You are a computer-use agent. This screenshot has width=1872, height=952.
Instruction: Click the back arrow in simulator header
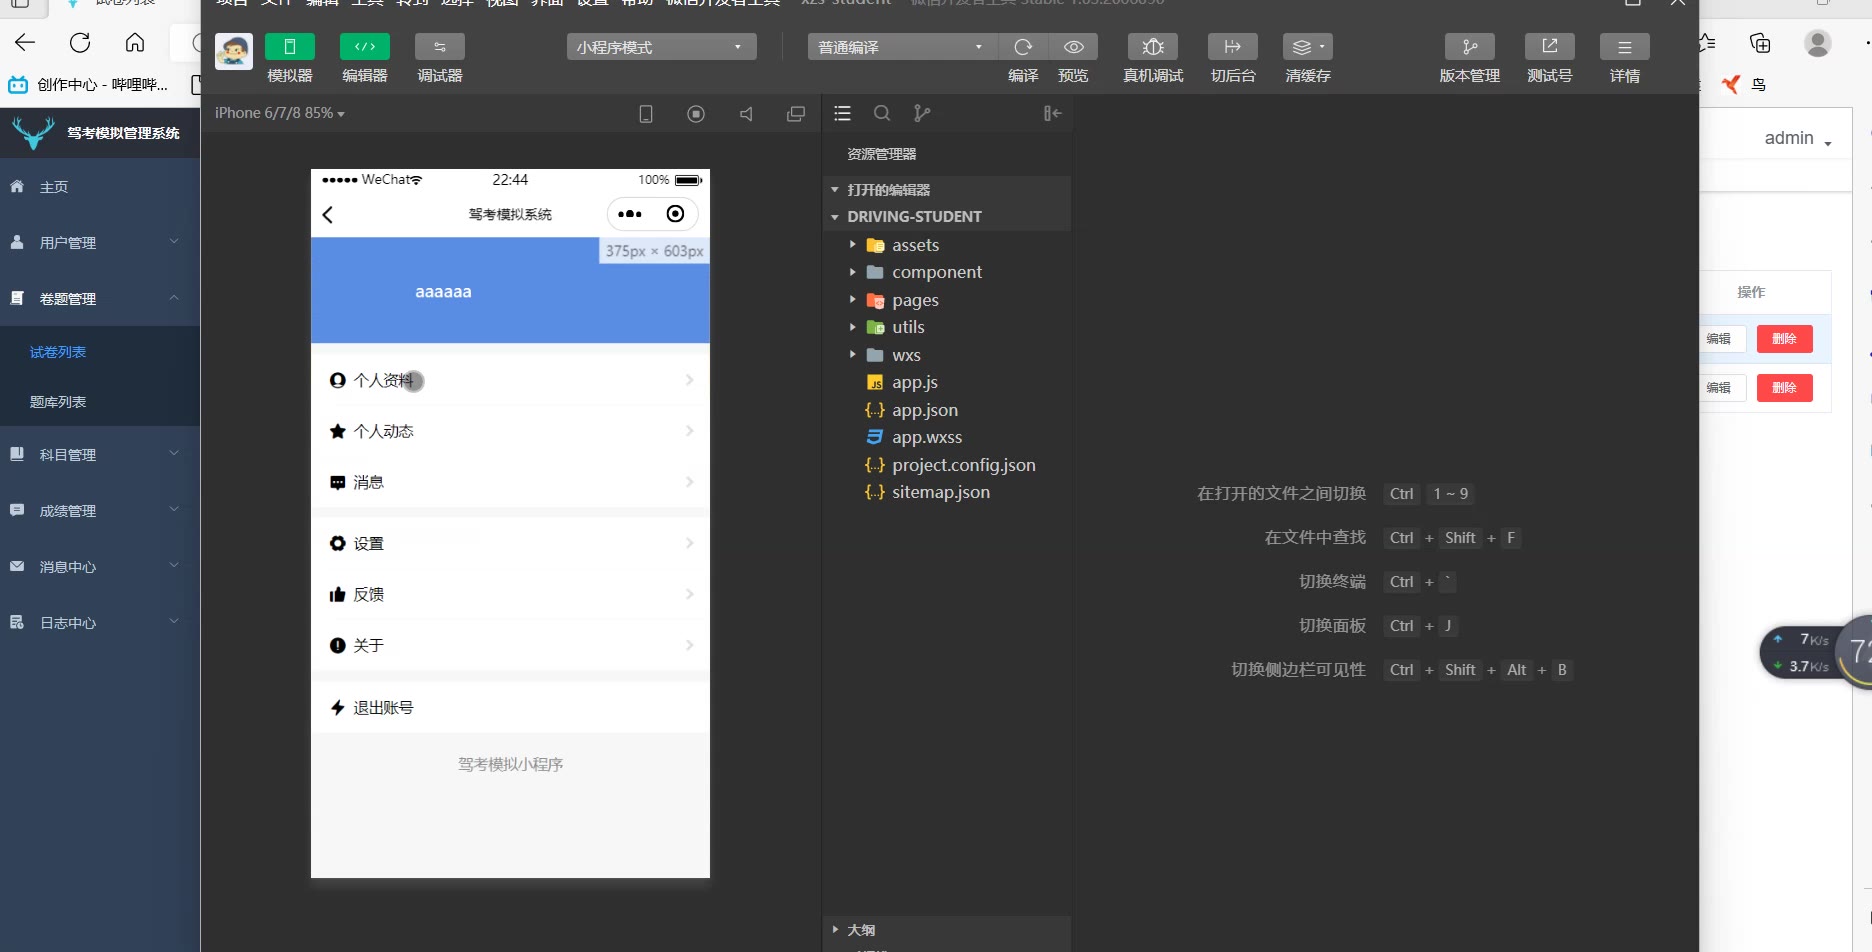tap(328, 214)
